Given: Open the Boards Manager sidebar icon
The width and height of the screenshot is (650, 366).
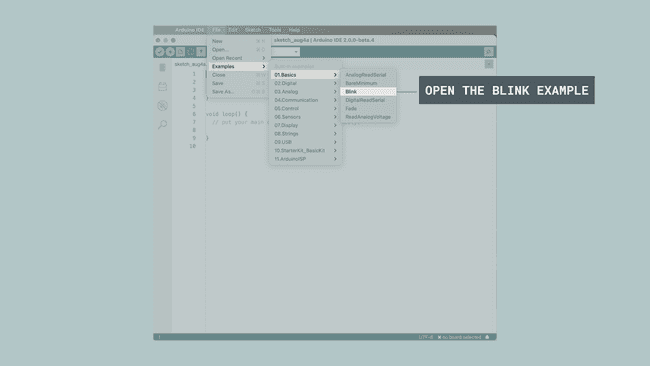Looking at the screenshot, I should [162, 87].
